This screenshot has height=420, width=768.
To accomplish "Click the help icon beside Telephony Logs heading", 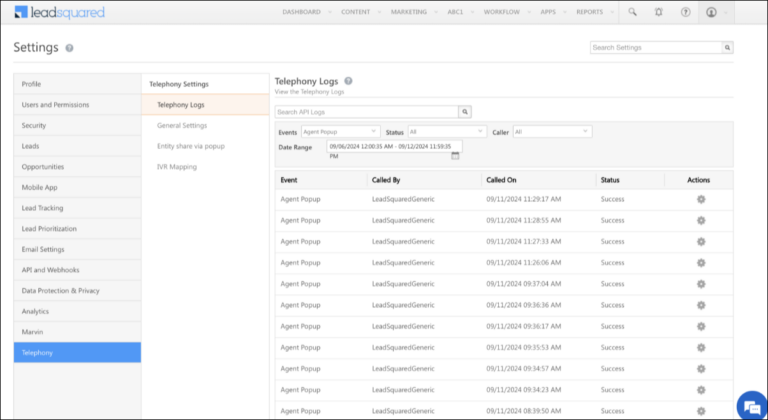I will pos(348,80).
